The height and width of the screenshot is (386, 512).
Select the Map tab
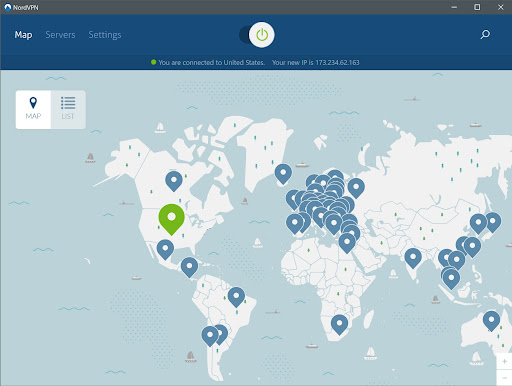coord(23,35)
